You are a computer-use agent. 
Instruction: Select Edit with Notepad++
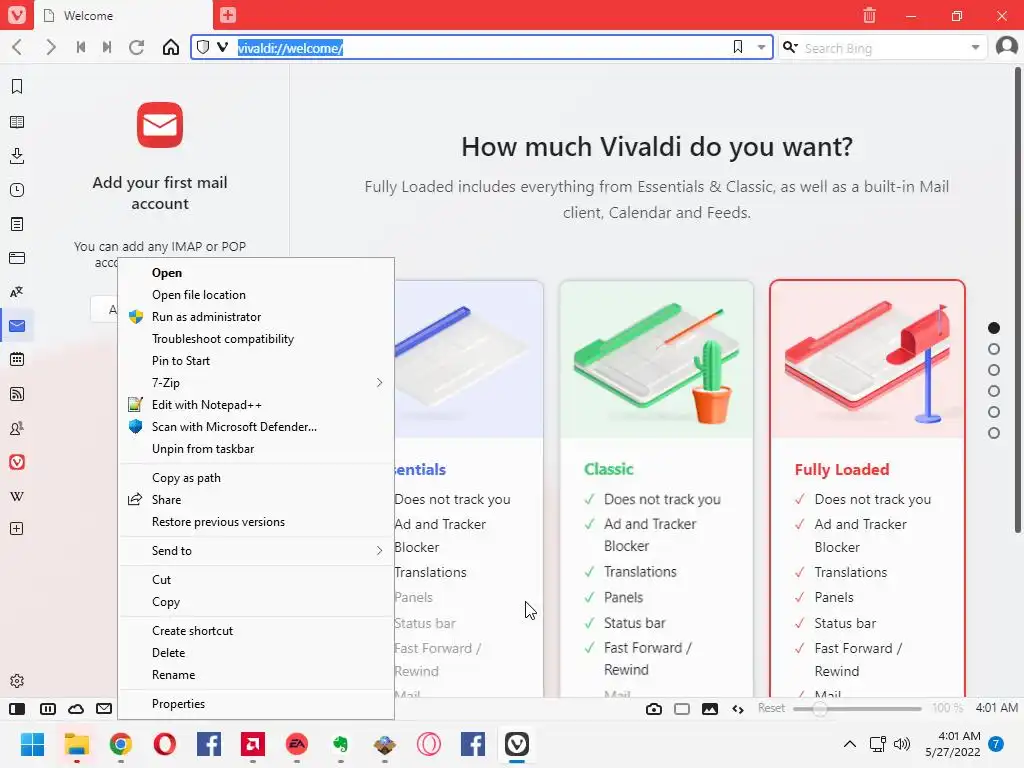(x=256, y=405)
